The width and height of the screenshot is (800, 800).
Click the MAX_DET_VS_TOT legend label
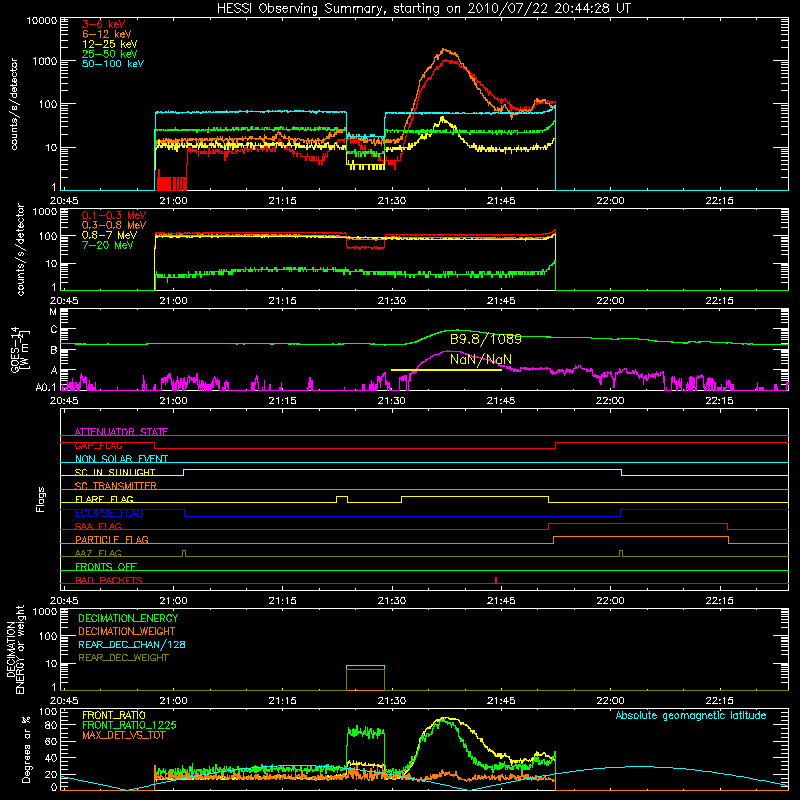coord(123,735)
